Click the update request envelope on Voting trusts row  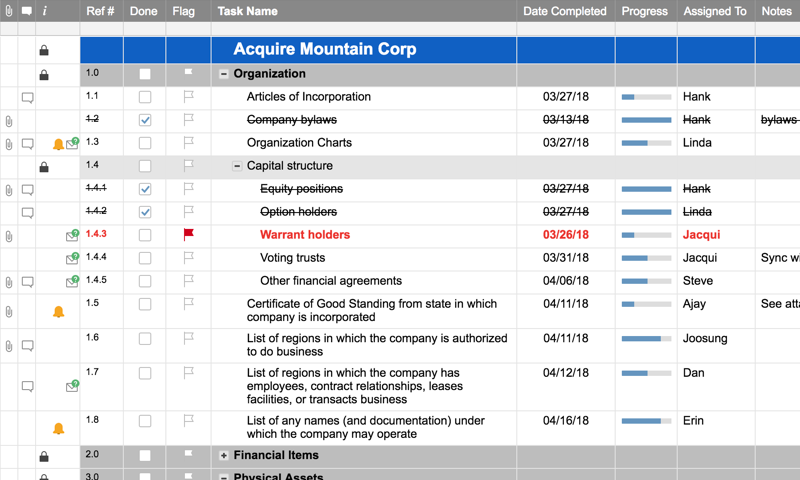72,259
